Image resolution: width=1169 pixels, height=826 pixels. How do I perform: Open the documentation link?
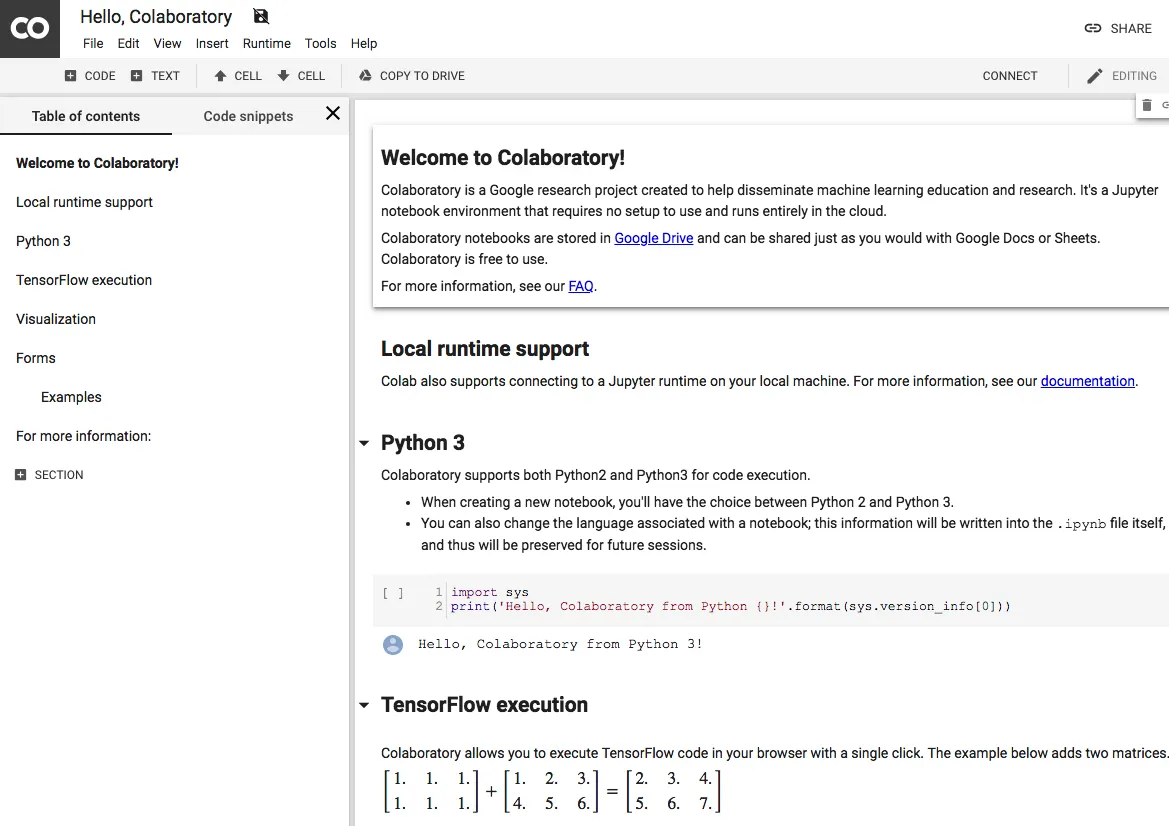point(1088,381)
